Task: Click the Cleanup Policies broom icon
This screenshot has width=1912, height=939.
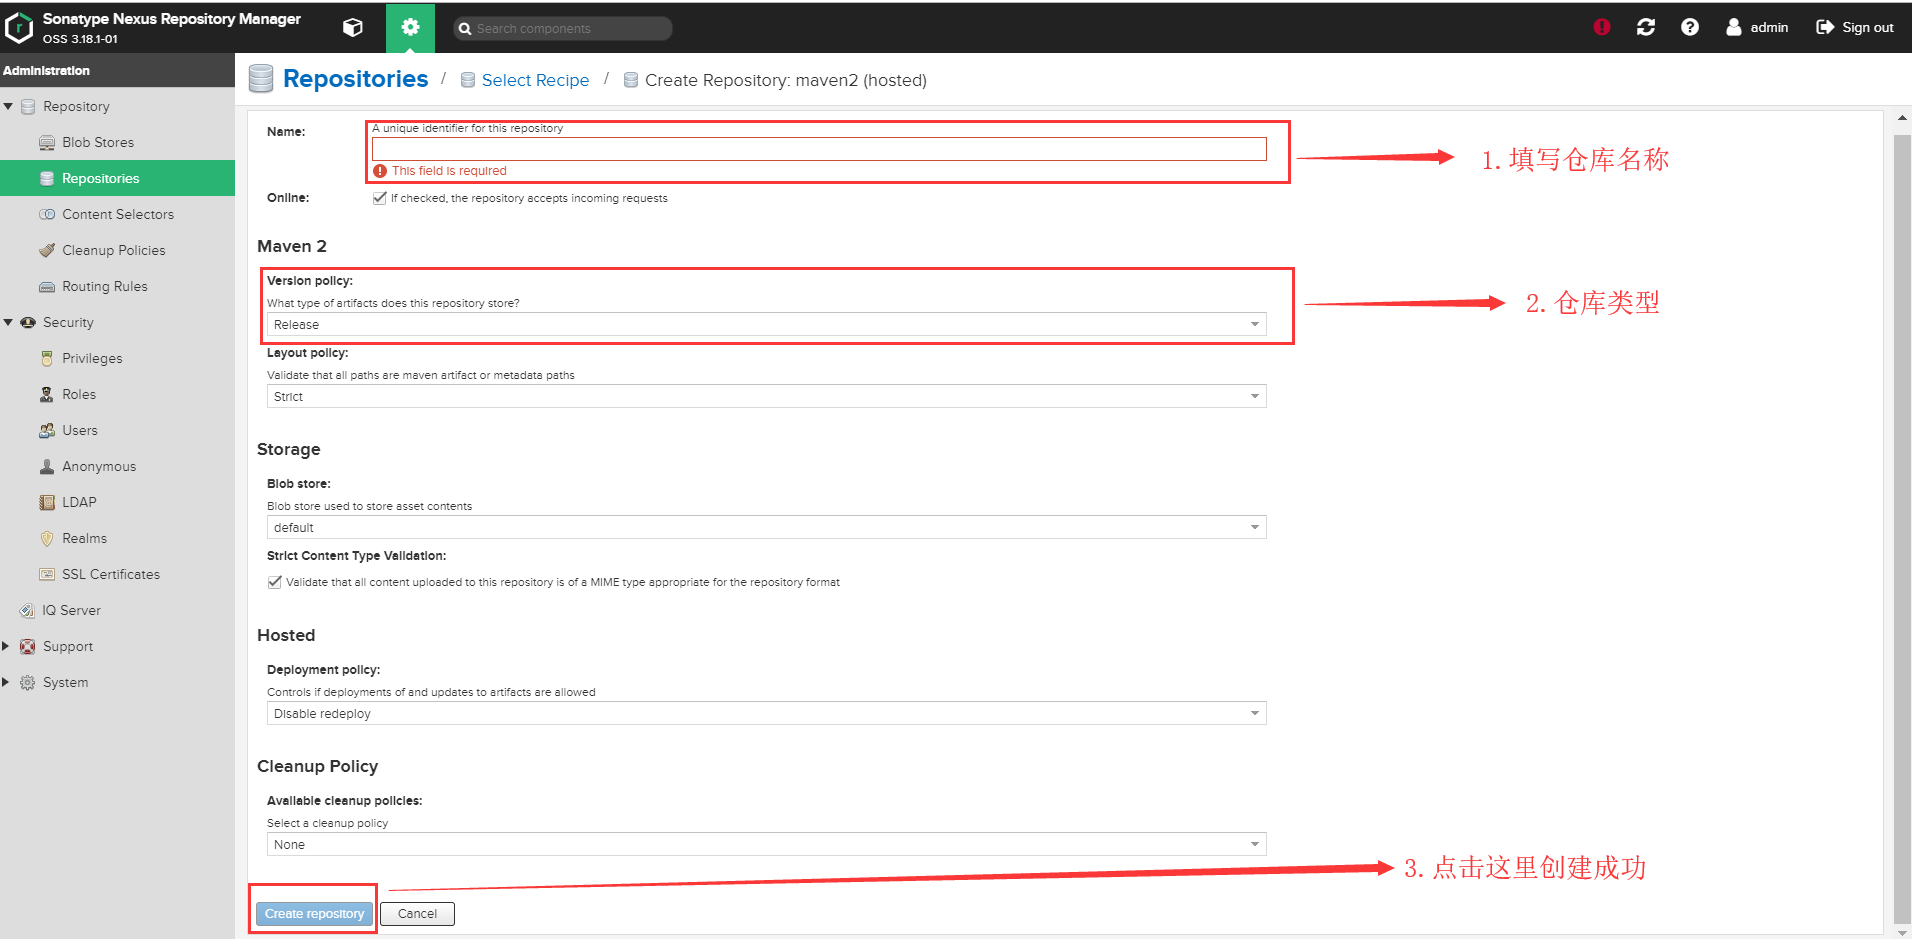Action: pos(47,251)
